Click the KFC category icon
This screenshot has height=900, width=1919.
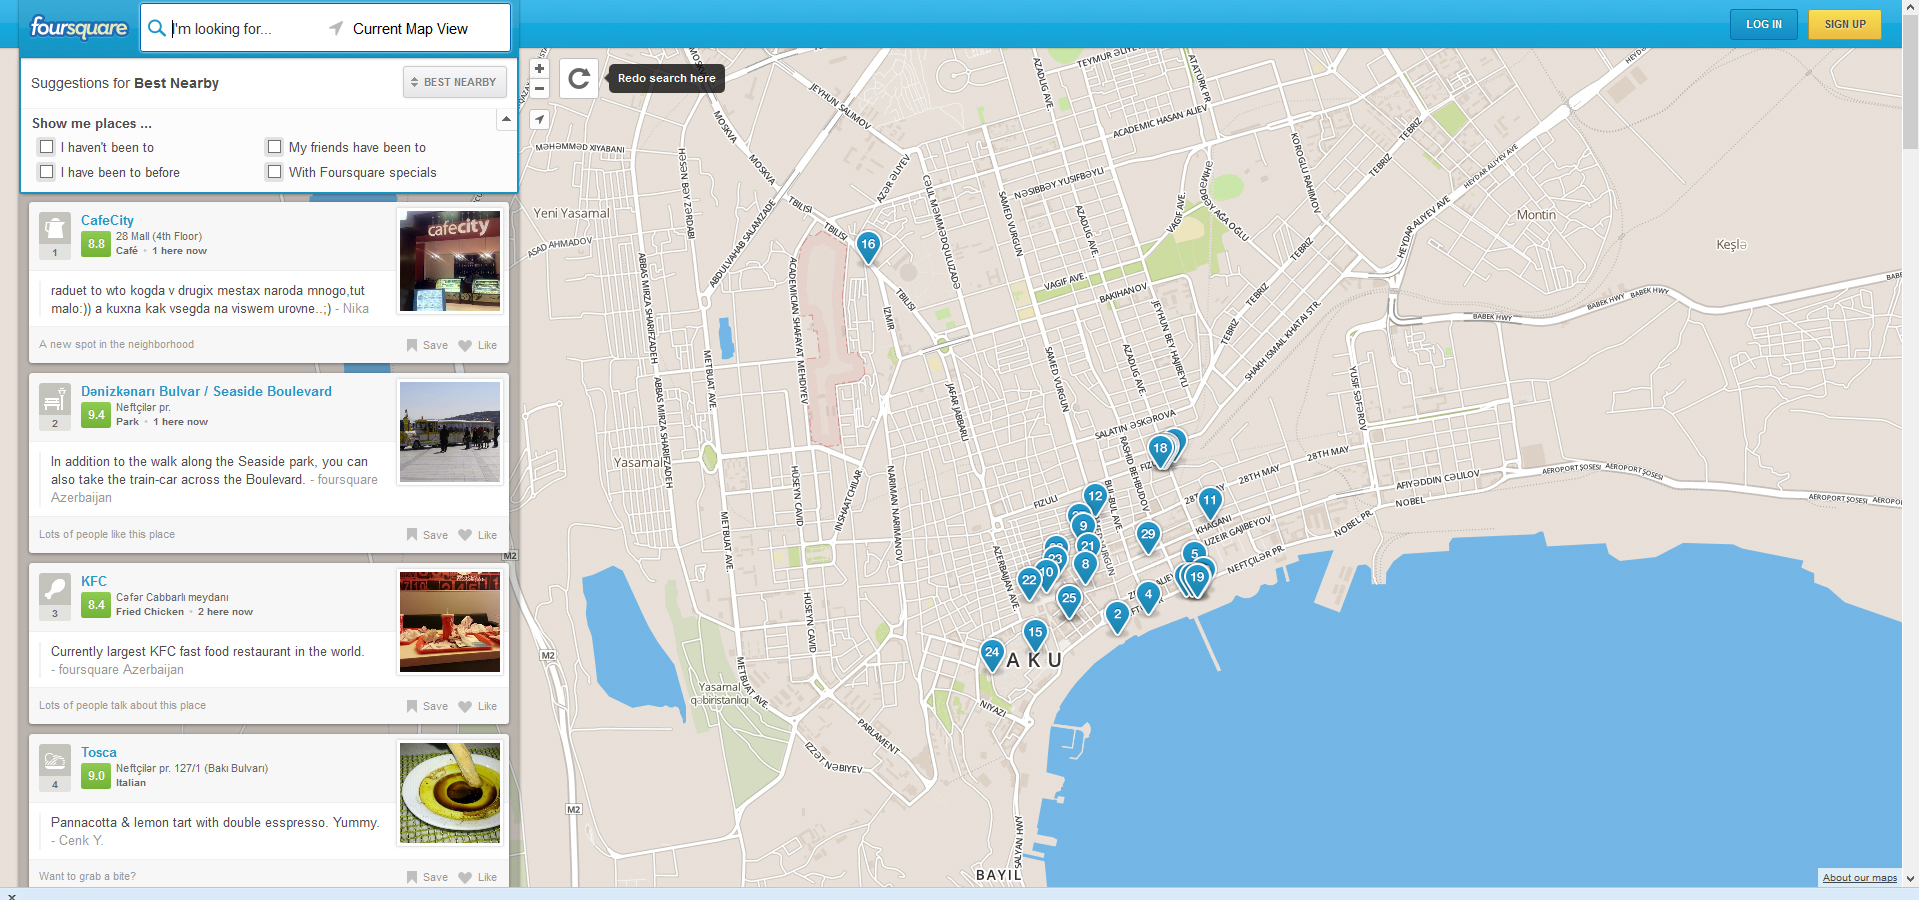55,589
